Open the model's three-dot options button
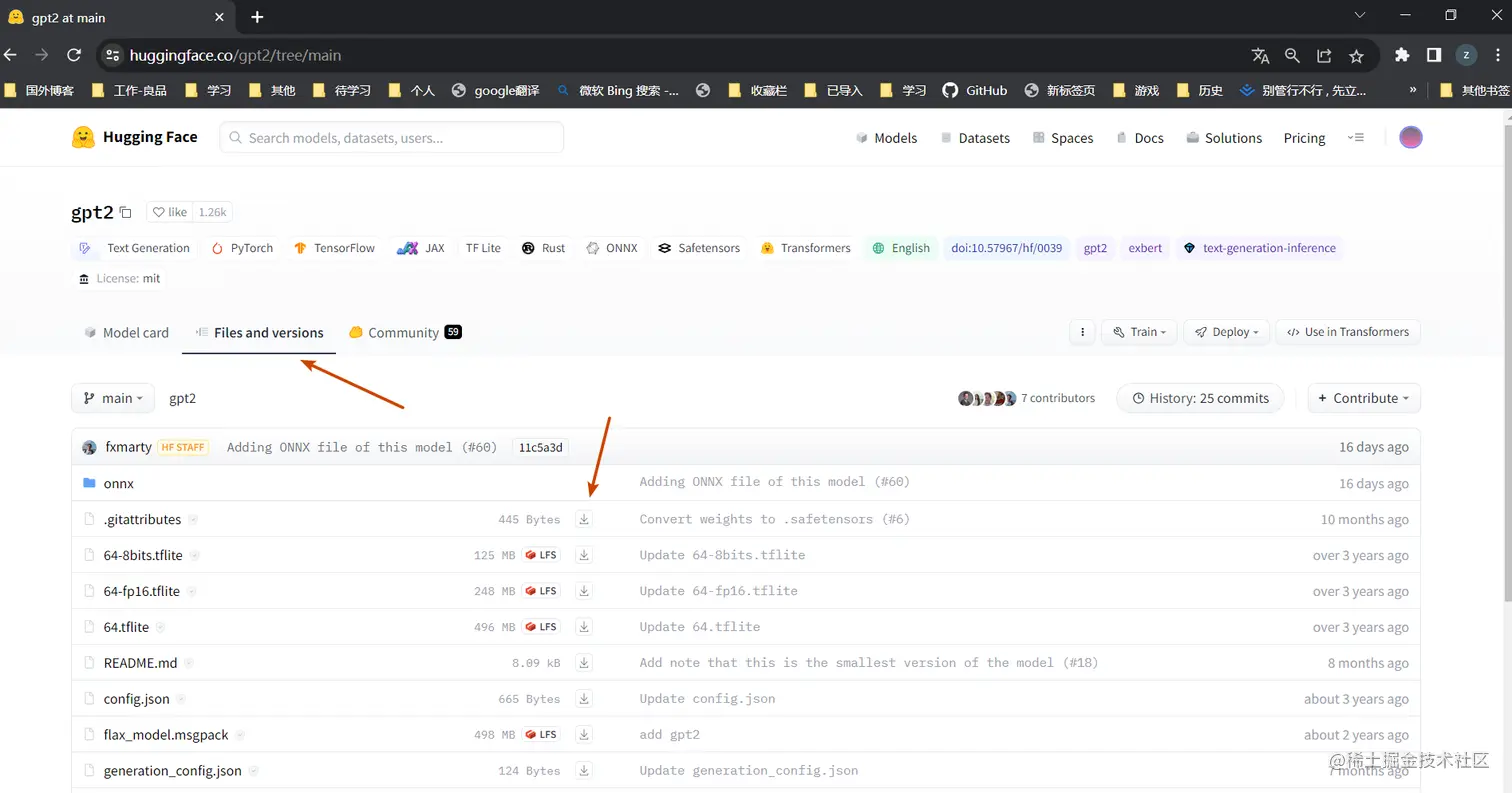Image resolution: width=1512 pixels, height=793 pixels. pyautogui.click(x=1081, y=332)
